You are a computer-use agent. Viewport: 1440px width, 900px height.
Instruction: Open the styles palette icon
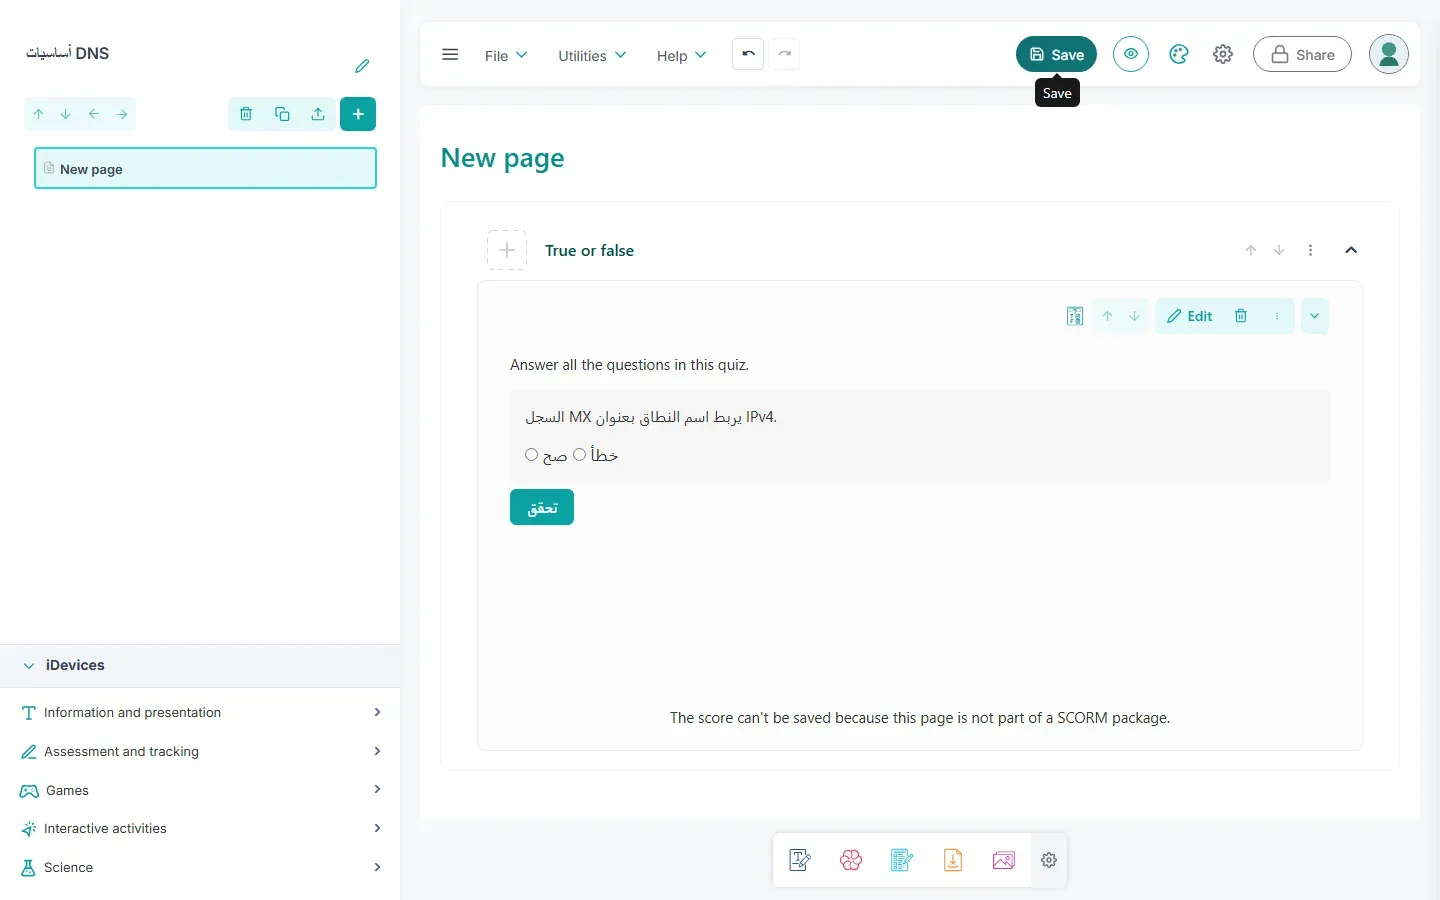coord(1179,54)
